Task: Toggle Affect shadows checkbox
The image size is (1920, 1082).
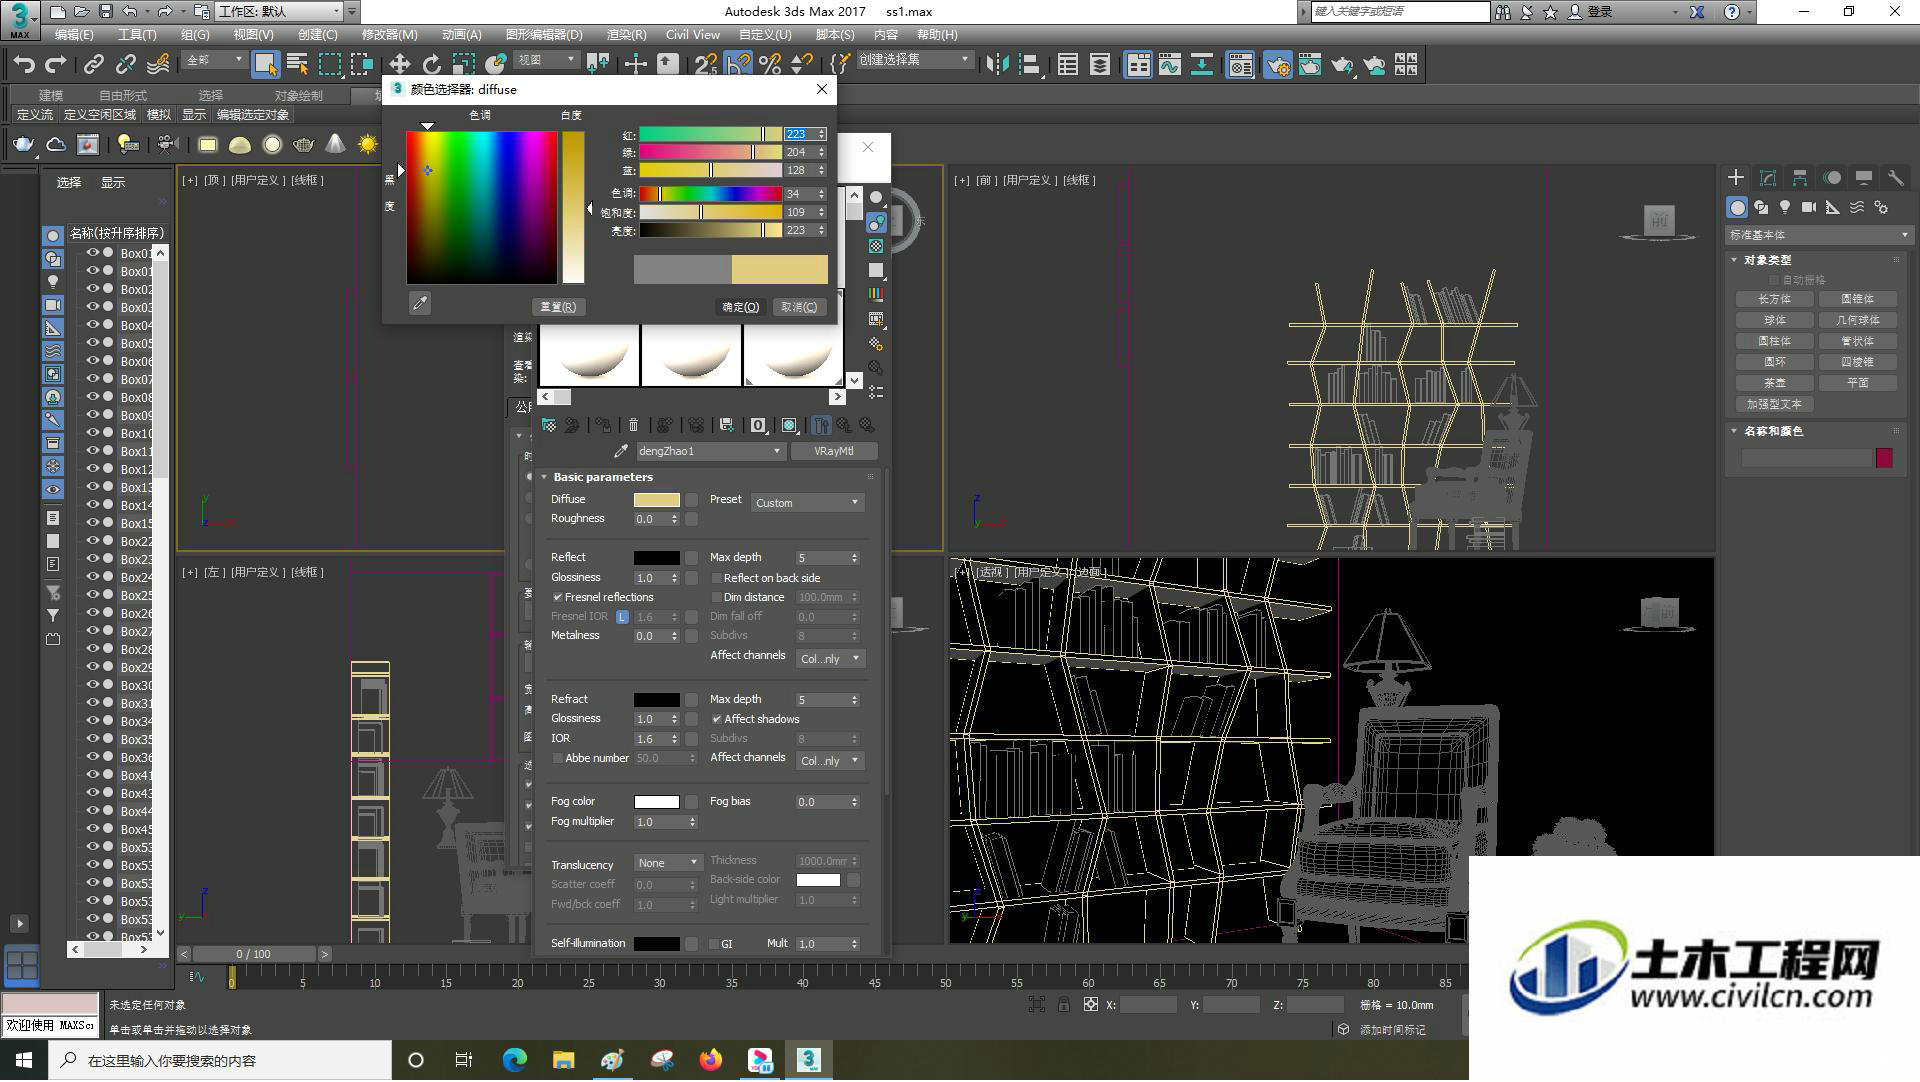Action: pos(716,719)
